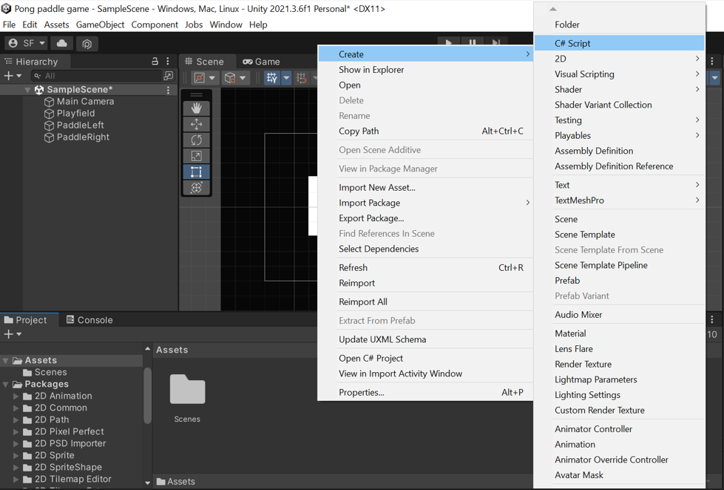
Task: Choose Prefab in the Create submenu
Action: point(619,281)
